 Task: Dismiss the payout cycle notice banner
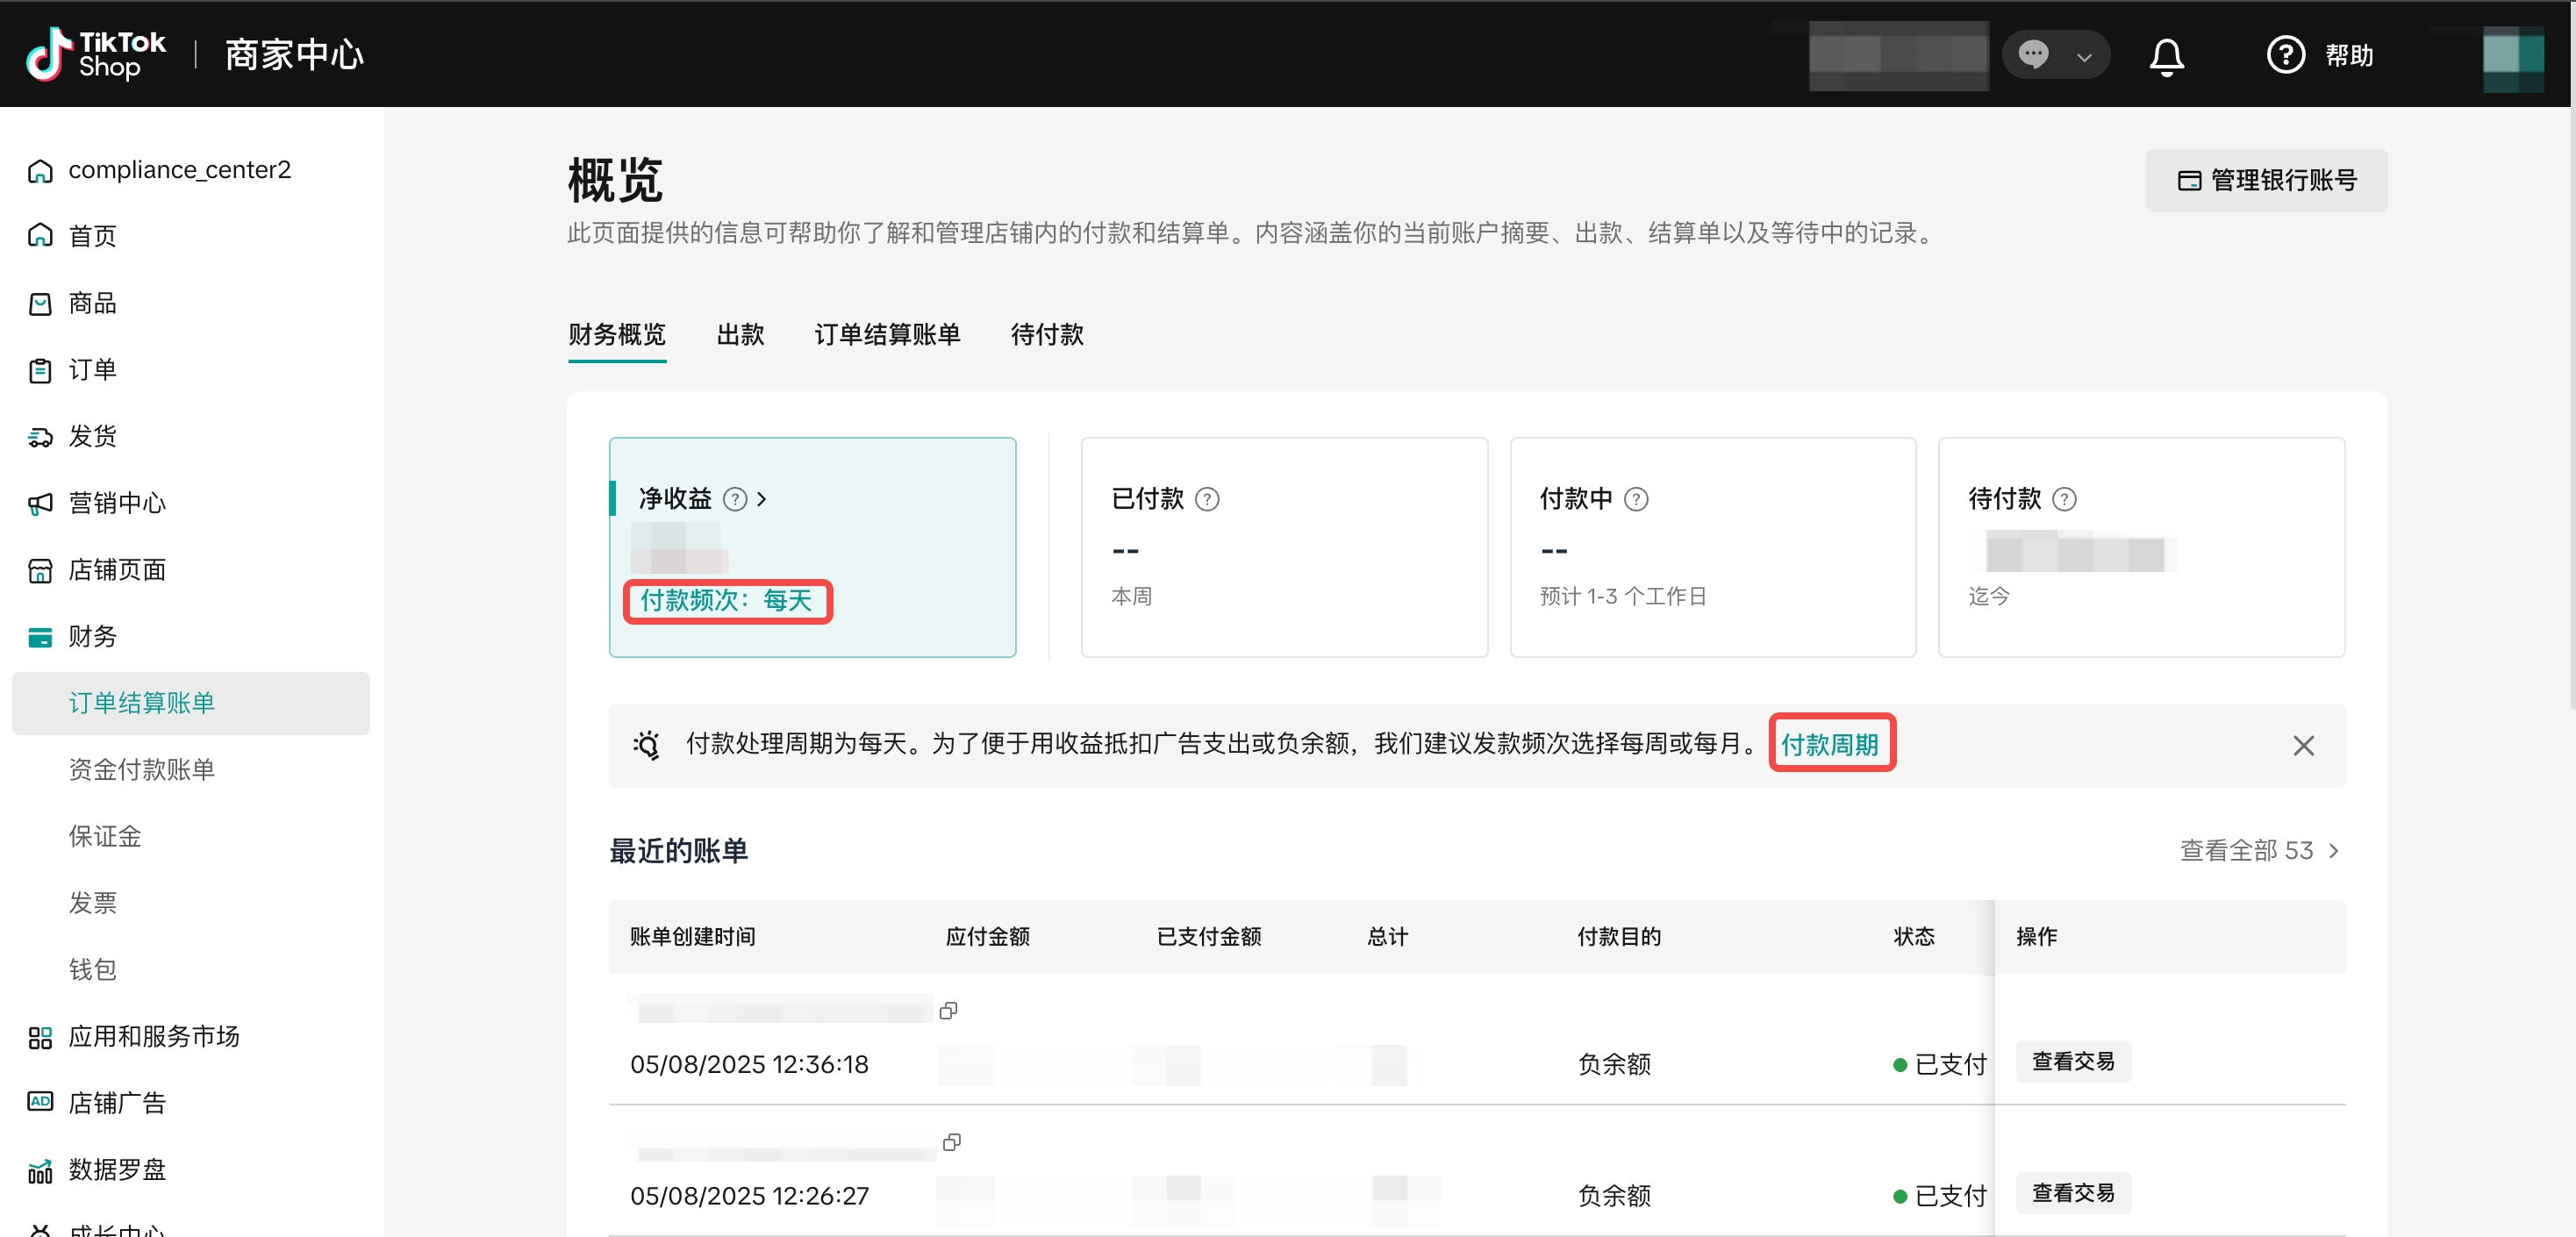pyautogui.click(x=2303, y=746)
